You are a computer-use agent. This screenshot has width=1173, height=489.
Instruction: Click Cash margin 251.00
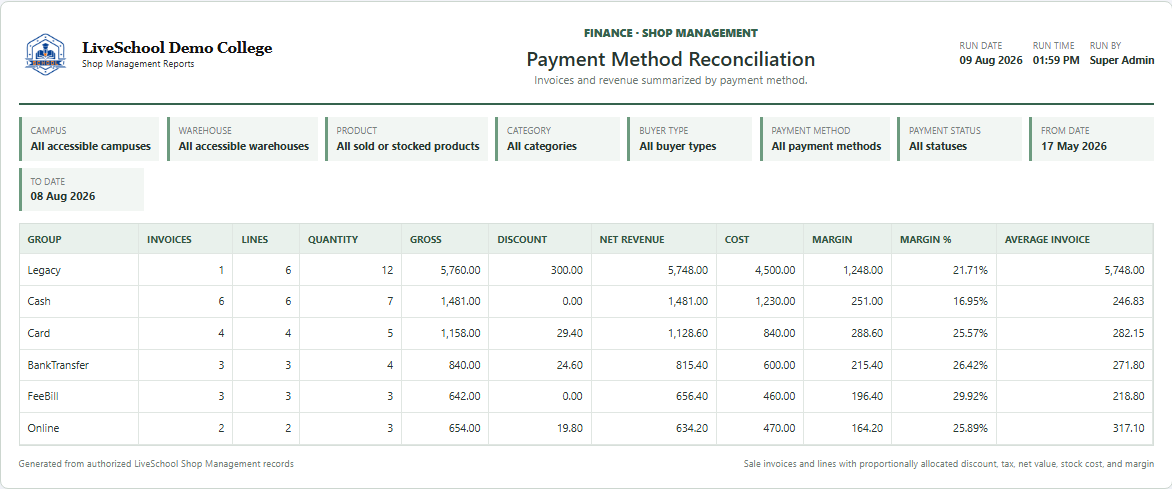coord(867,301)
